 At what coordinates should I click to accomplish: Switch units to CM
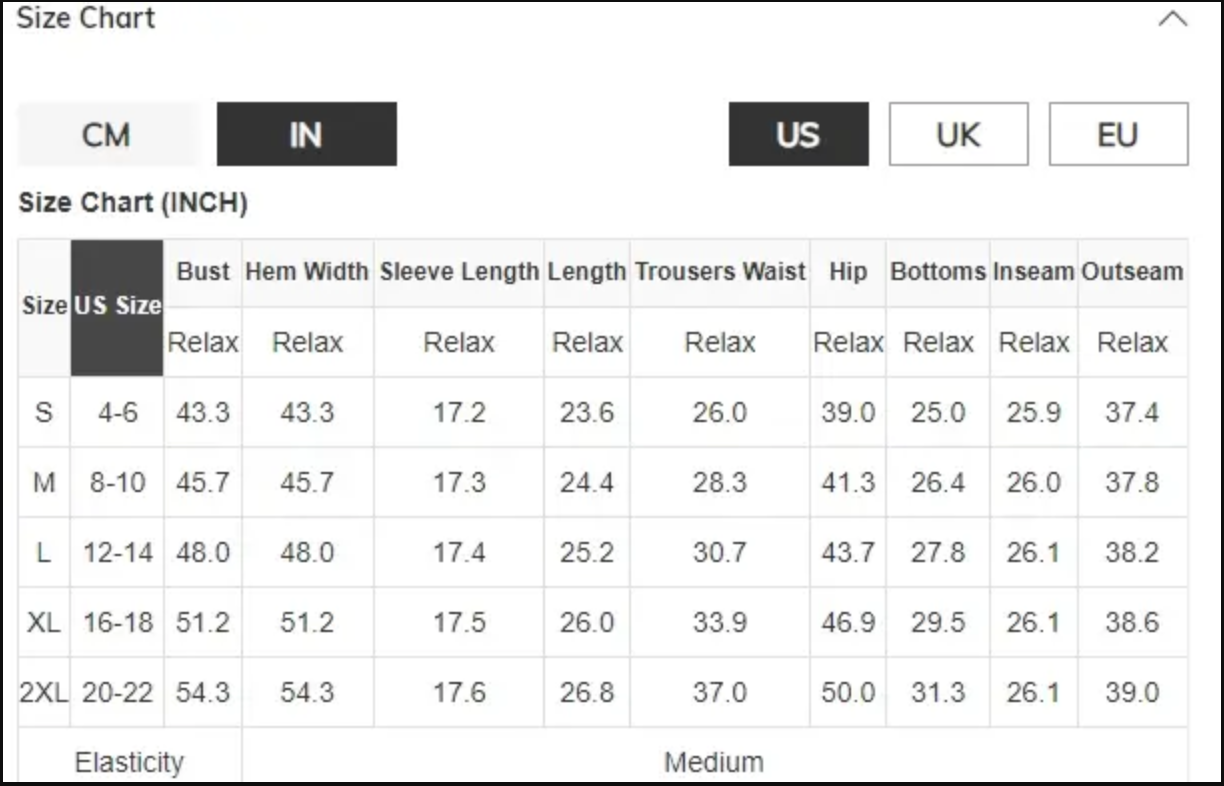107,134
